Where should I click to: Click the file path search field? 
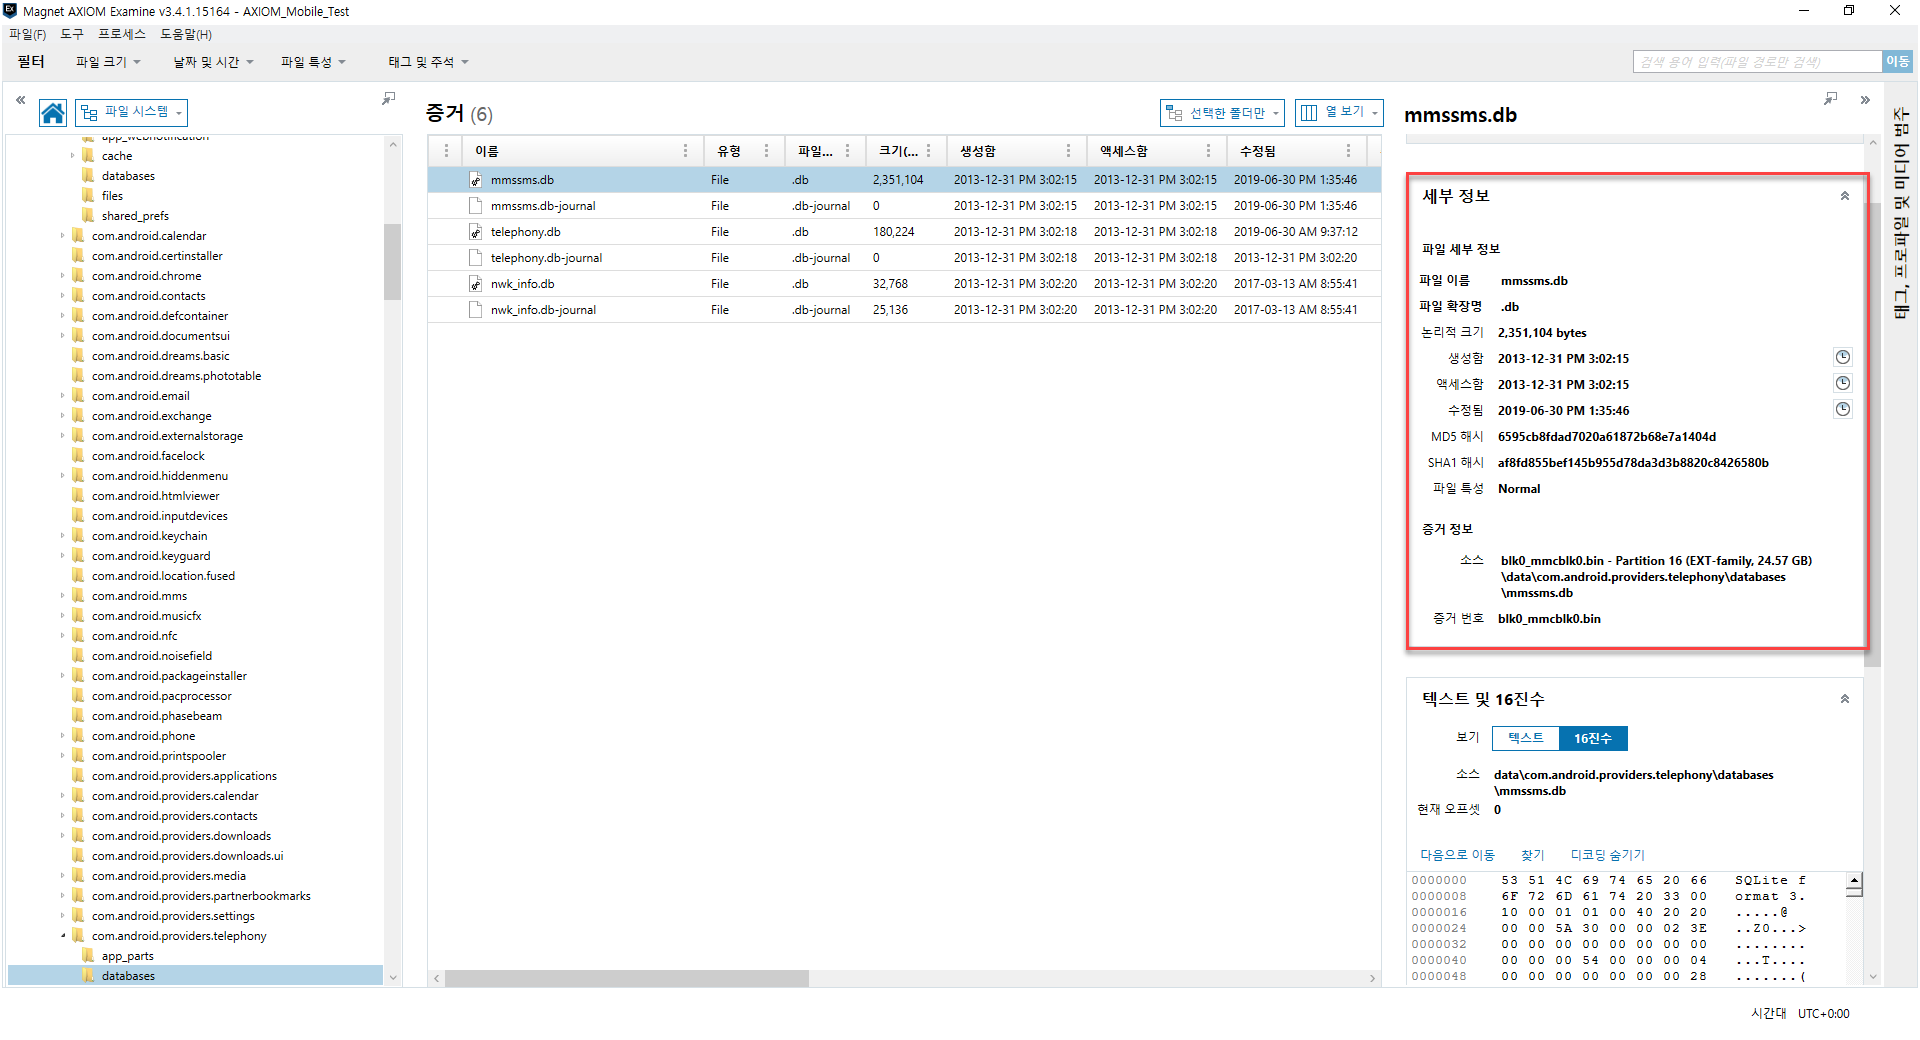1757,62
